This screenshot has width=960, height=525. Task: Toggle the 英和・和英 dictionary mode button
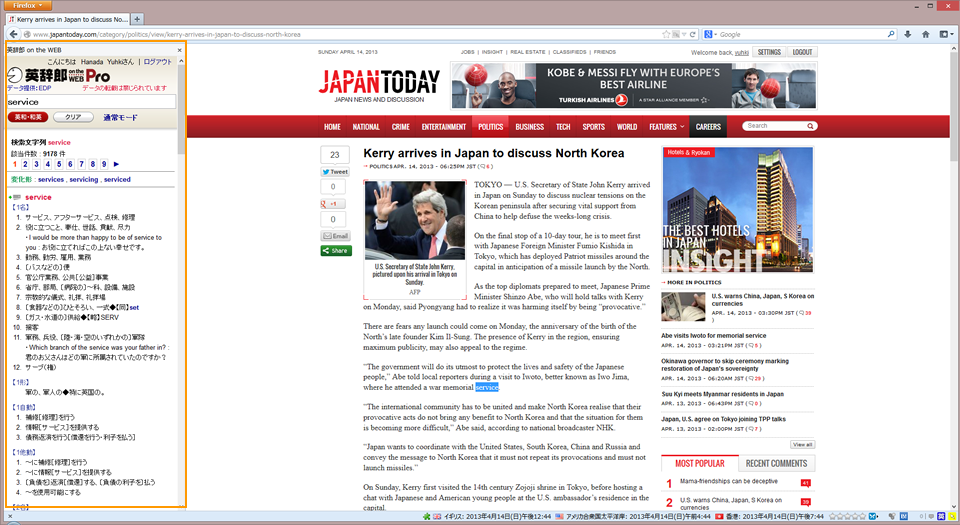pyautogui.click(x=26, y=117)
